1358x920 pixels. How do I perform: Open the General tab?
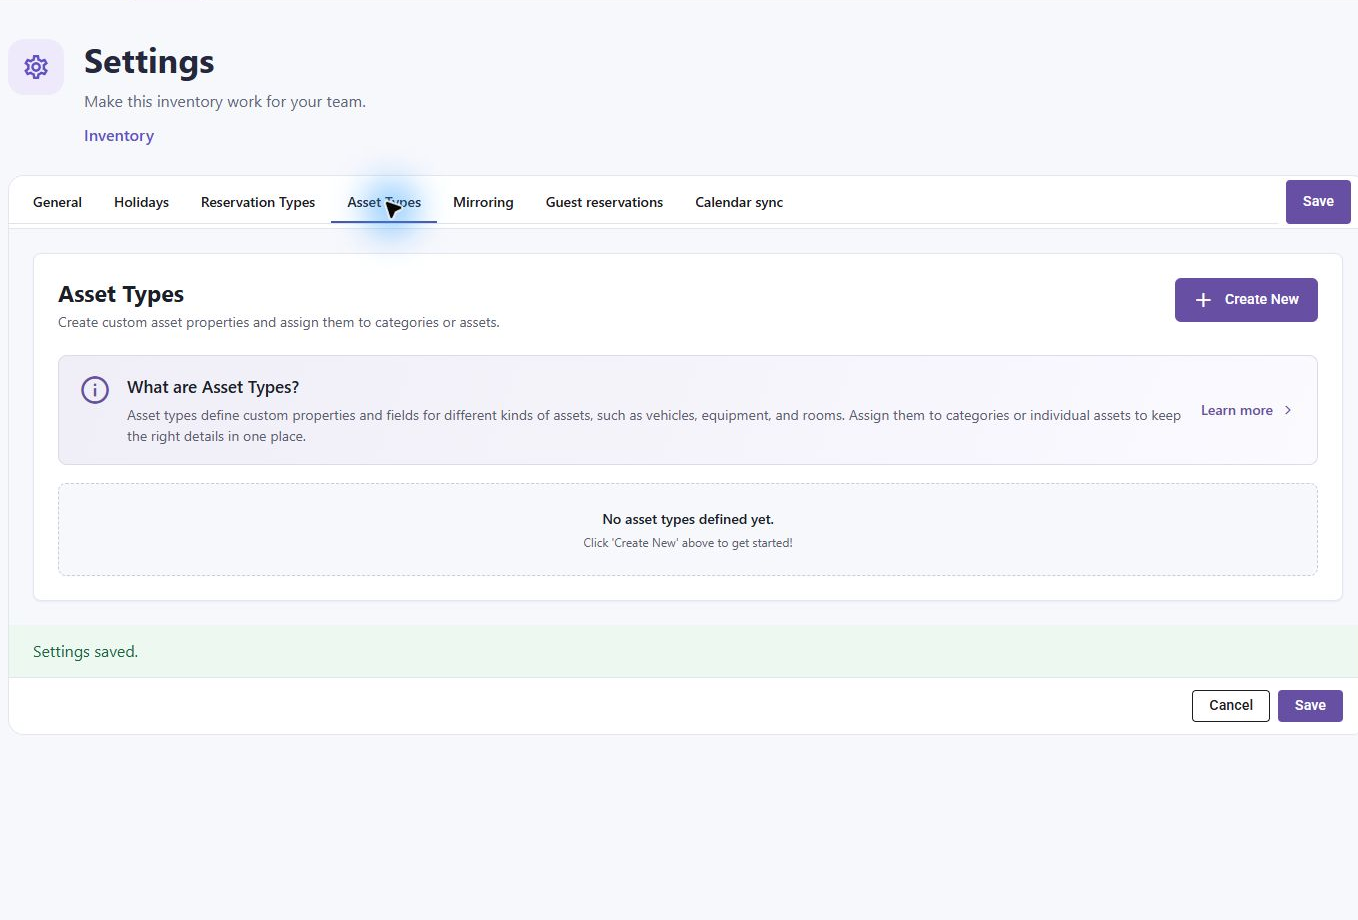coord(57,202)
